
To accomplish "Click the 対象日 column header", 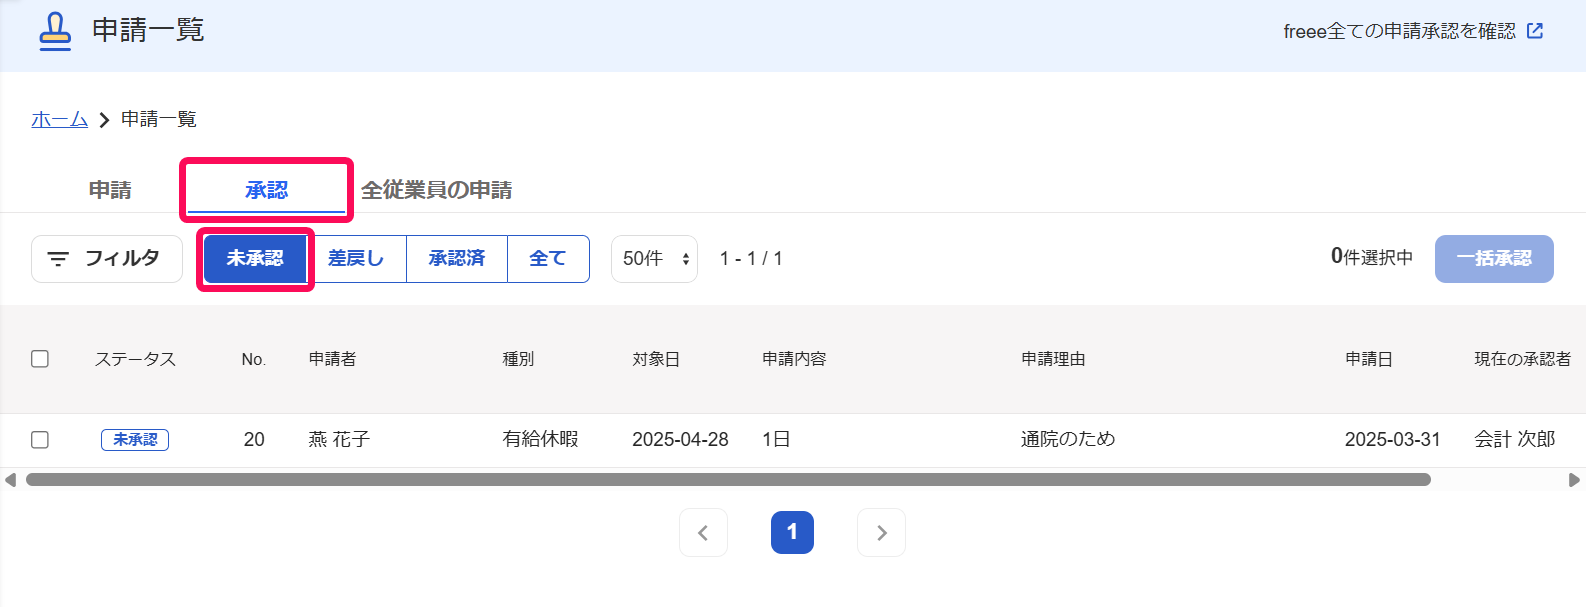I will pyautogui.click(x=656, y=359).
